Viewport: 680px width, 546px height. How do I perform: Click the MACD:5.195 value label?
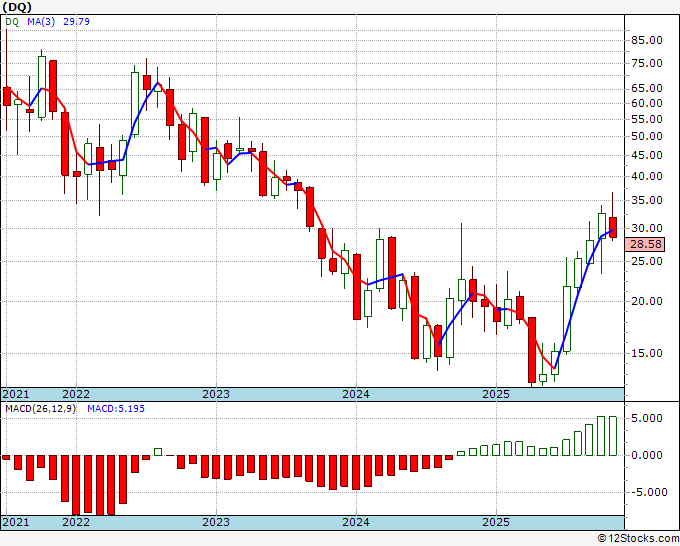coord(116,409)
